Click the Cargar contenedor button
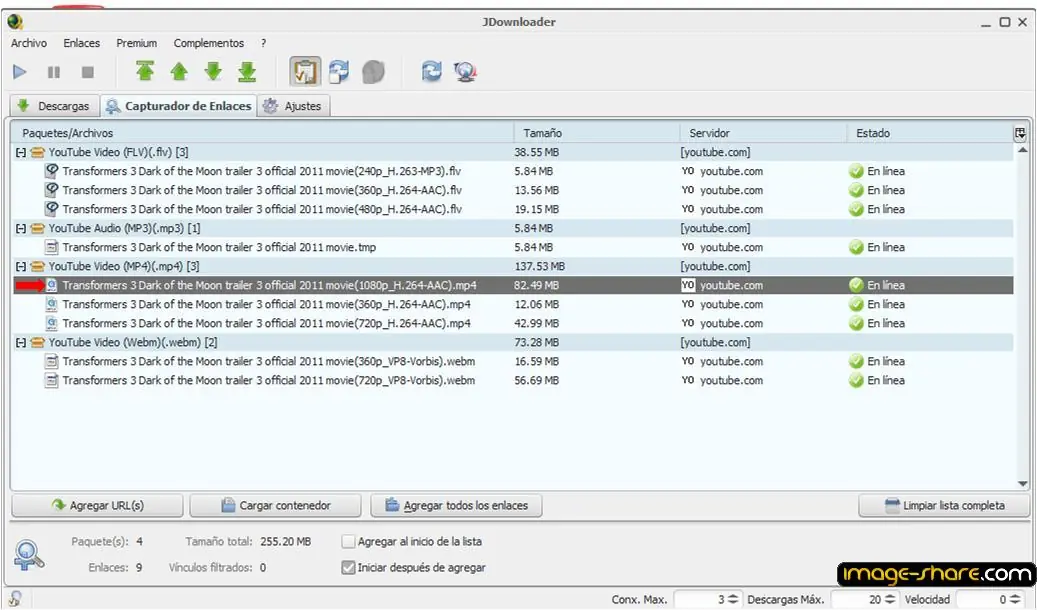The width and height of the screenshot is (1037, 610). click(x=275, y=505)
